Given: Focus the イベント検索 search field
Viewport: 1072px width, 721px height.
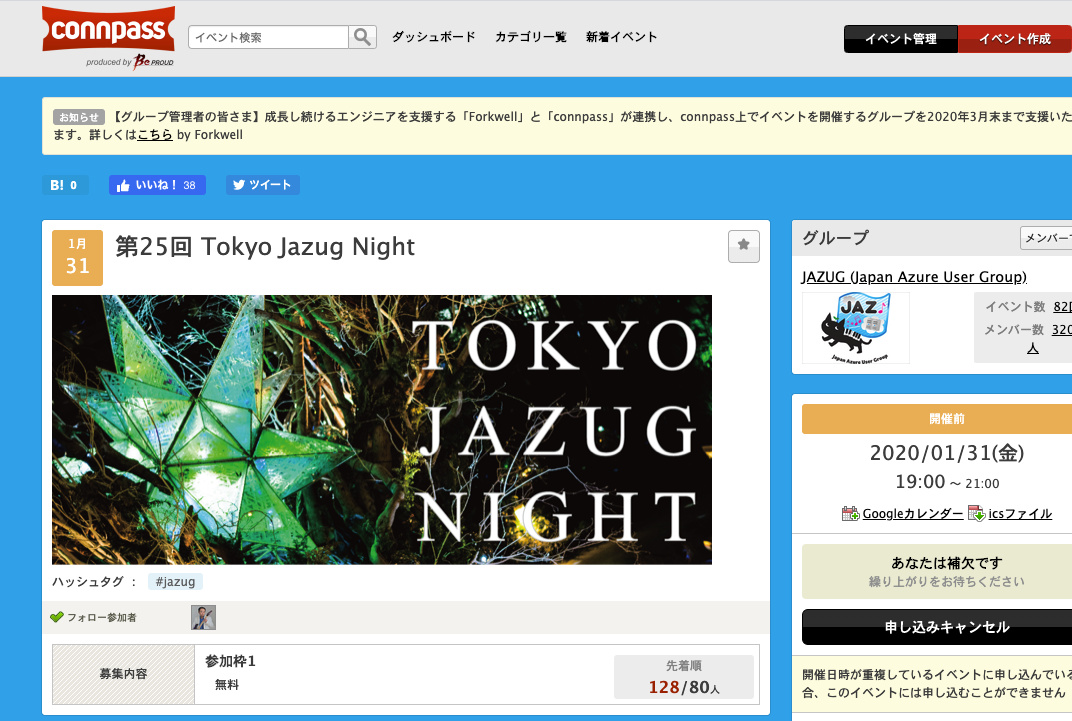Looking at the screenshot, I should pos(268,37).
